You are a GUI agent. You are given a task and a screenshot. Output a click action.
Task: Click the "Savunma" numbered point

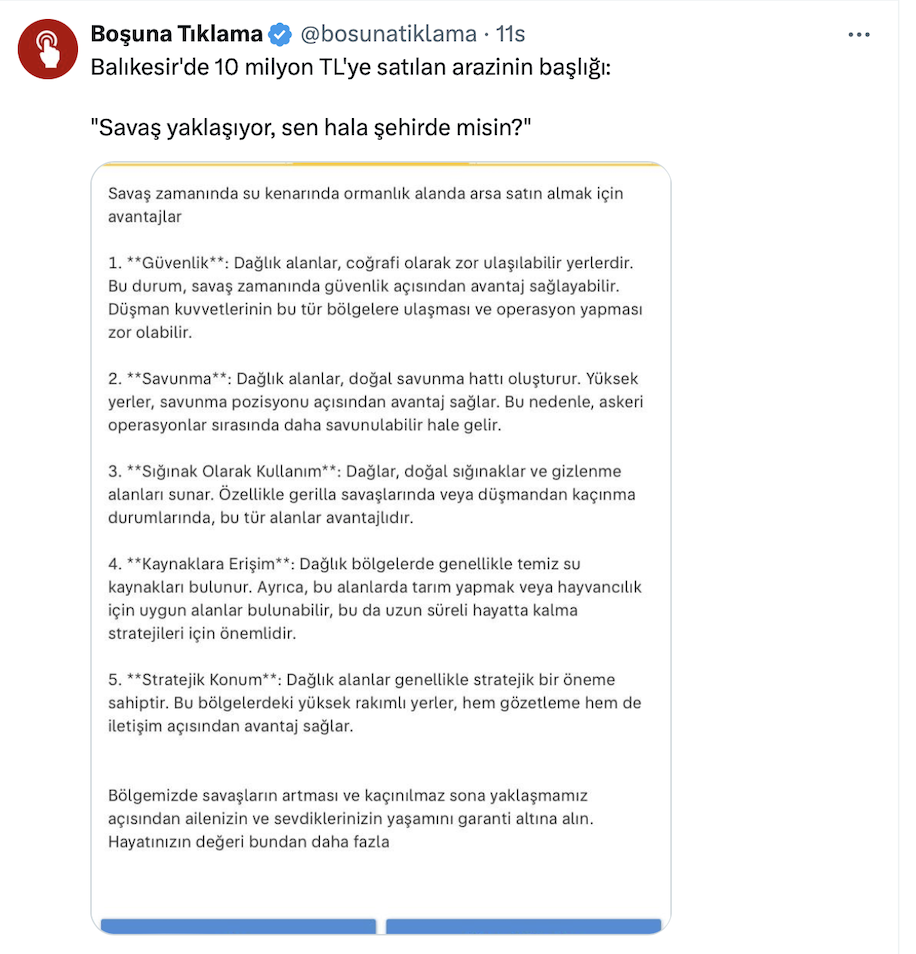[372, 402]
